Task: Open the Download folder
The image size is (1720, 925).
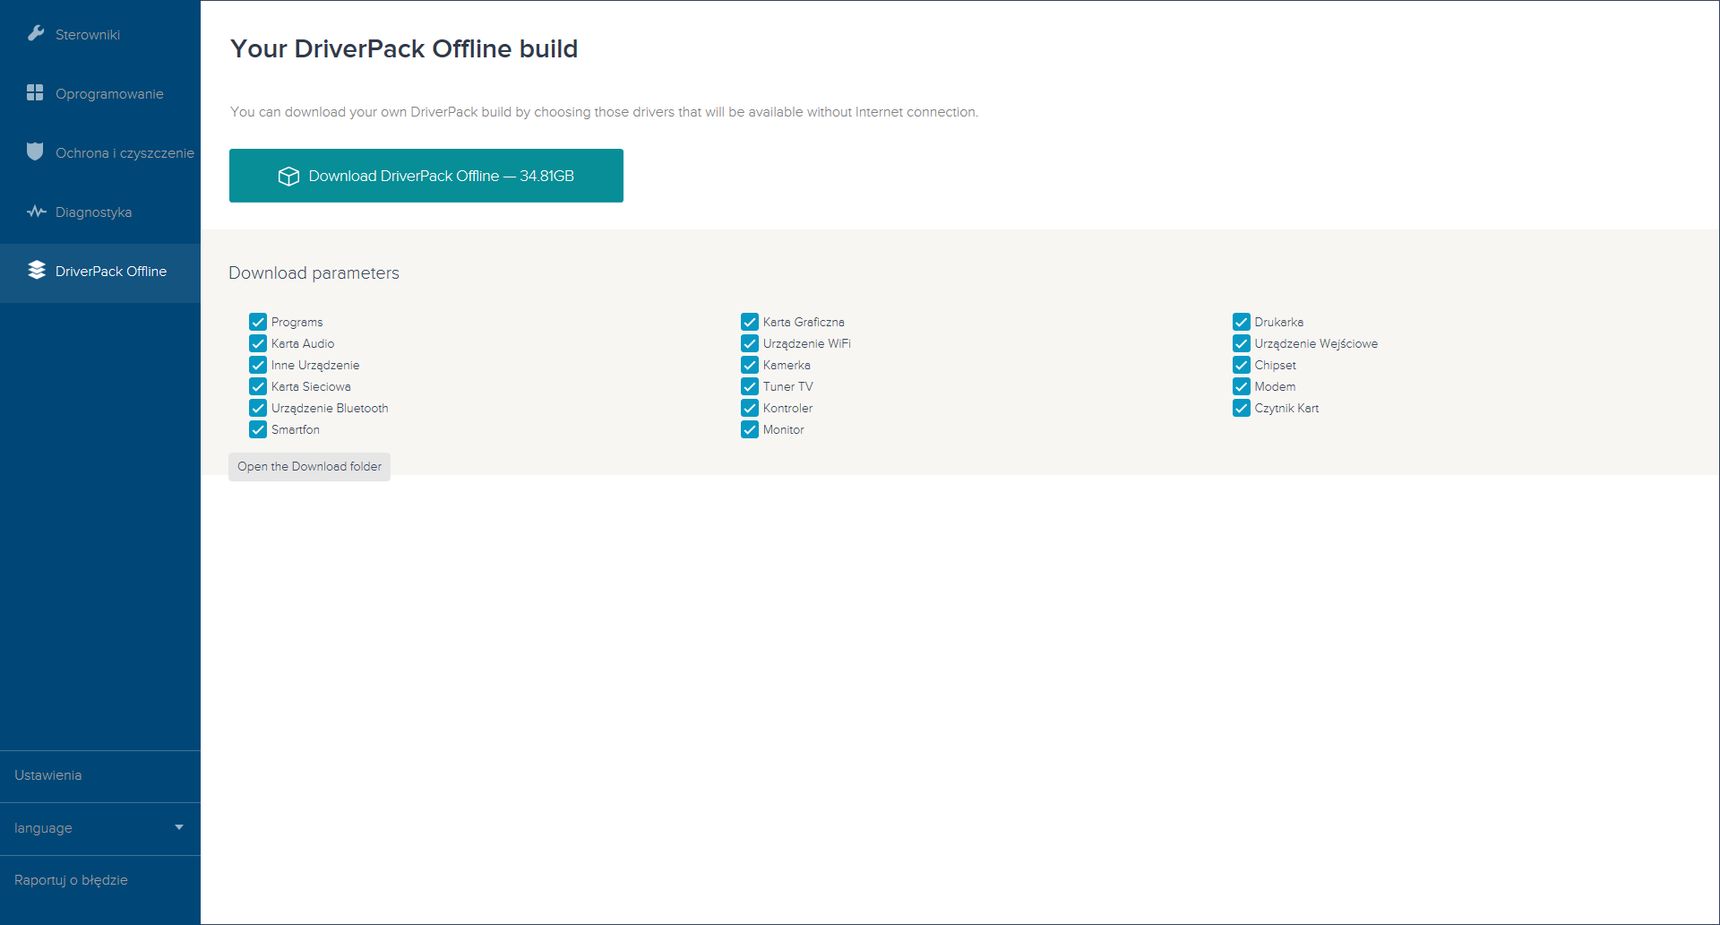Action: tap(309, 467)
